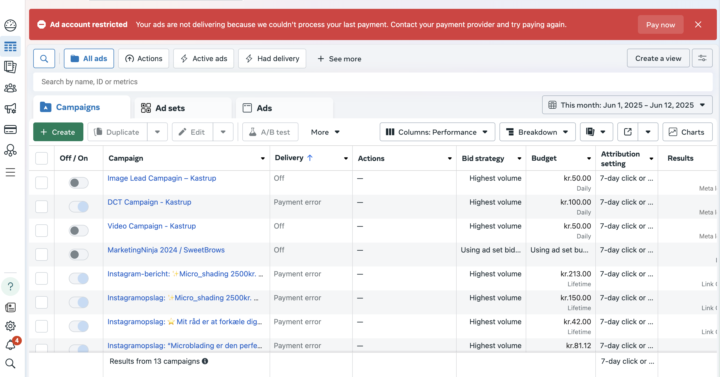Screen dimensions: 720x377
Task: Click the sort arrow beside Delivery header
Action: 310,158
